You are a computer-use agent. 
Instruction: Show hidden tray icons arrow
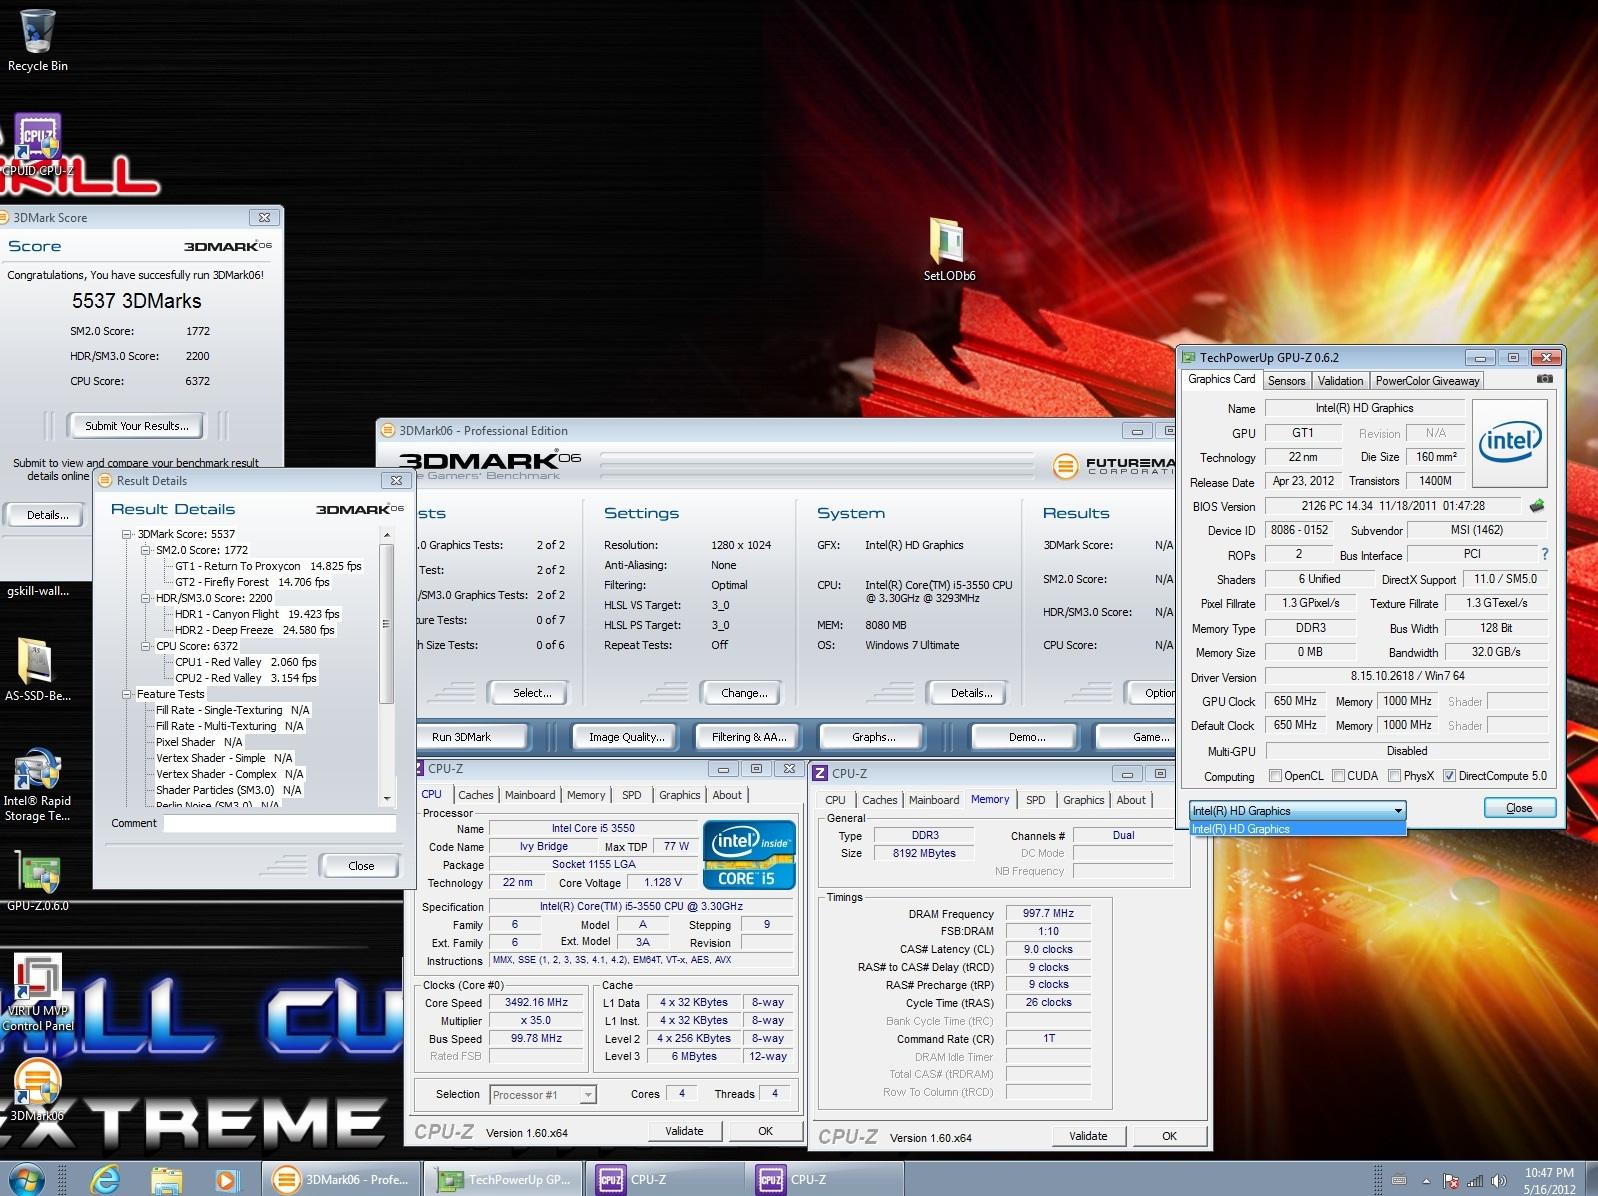click(1426, 1181)
